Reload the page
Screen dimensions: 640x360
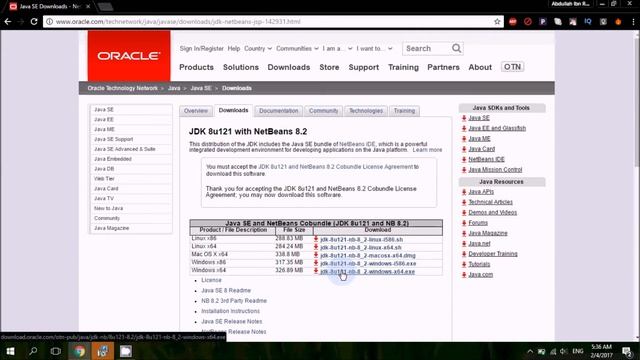click(x=34, y=22)
